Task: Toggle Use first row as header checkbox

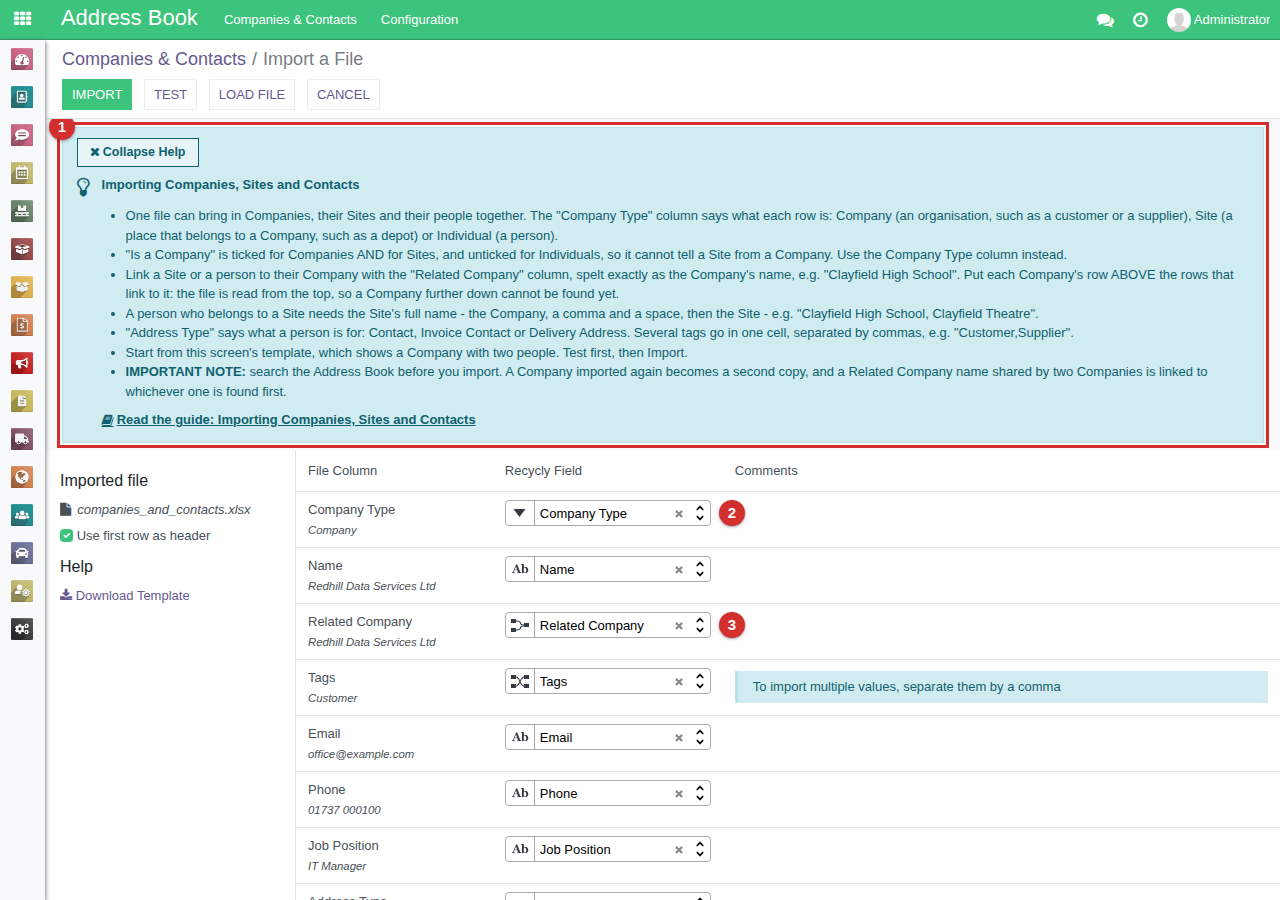Action: (x=66, y=535)
